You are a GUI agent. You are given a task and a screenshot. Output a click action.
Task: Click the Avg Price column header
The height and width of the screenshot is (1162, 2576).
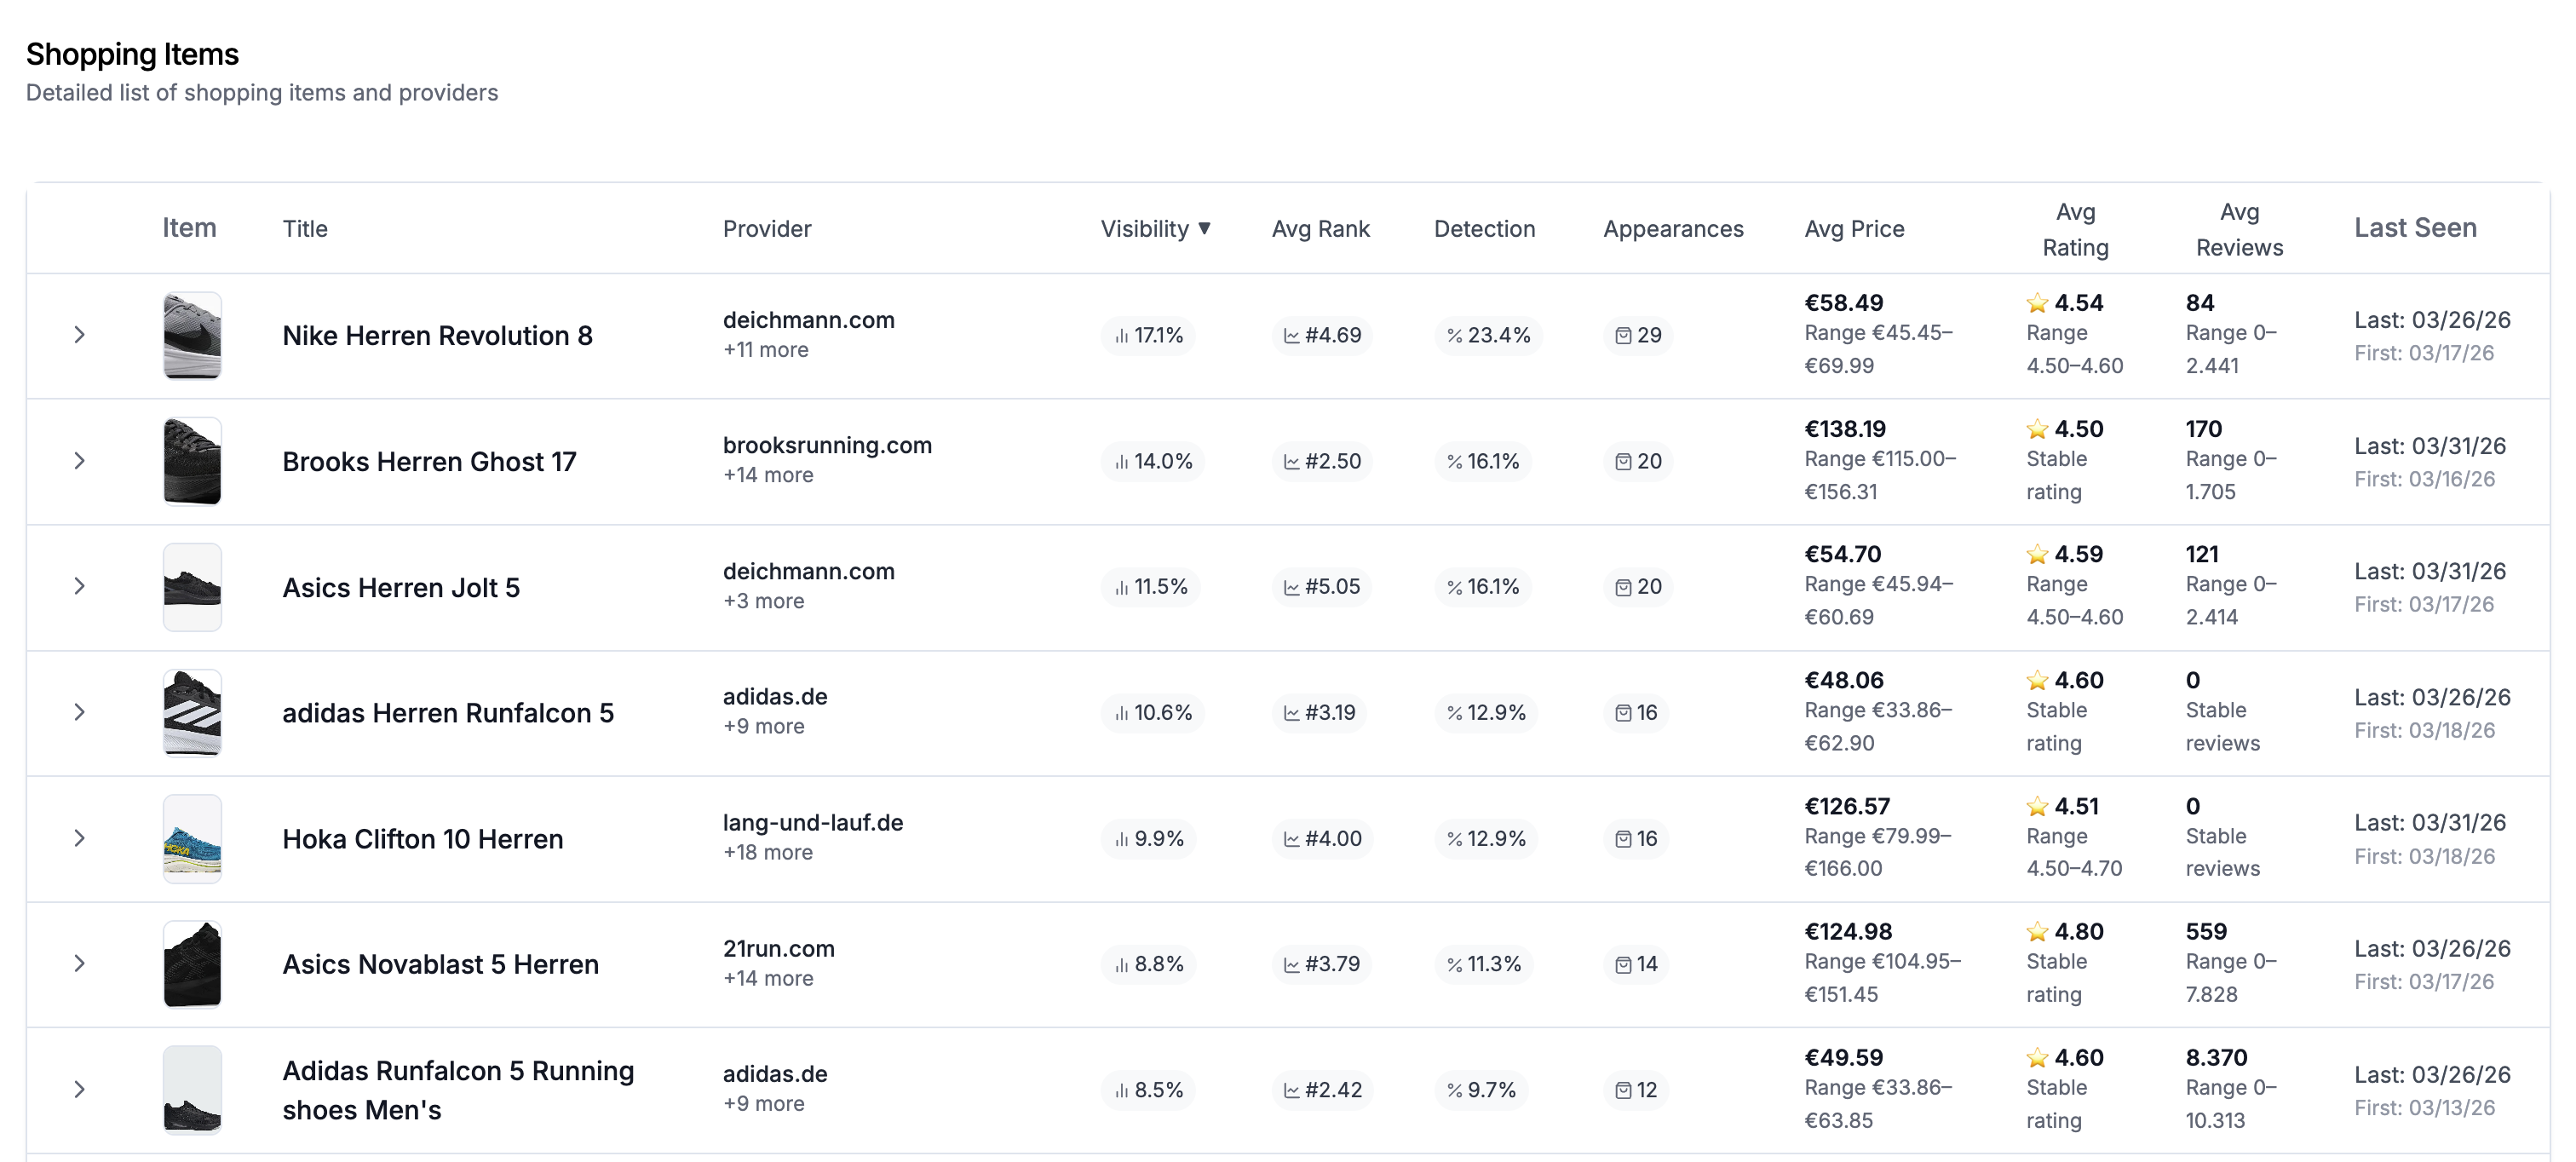(1854, 229)
